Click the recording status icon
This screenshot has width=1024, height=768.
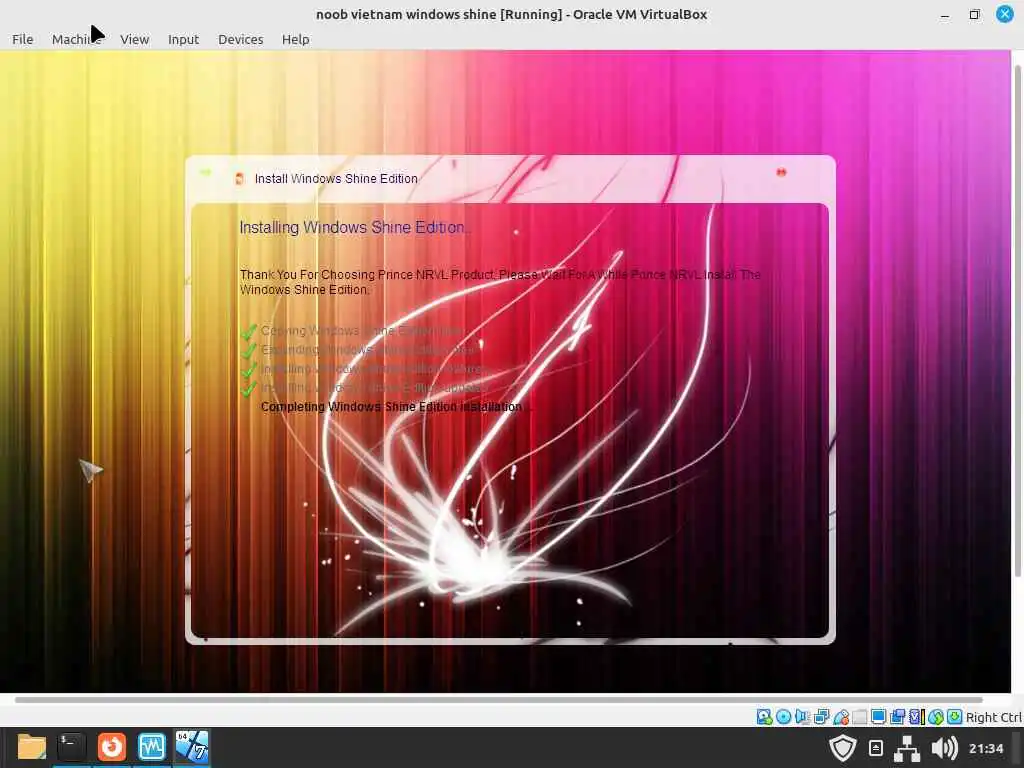897,717
